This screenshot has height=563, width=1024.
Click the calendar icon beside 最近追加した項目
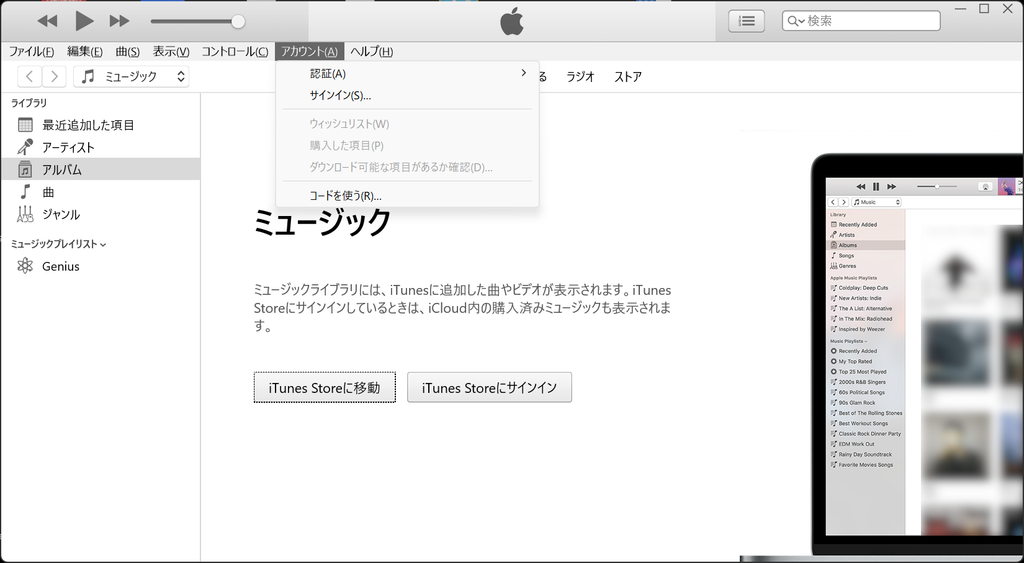click(25, 125)
